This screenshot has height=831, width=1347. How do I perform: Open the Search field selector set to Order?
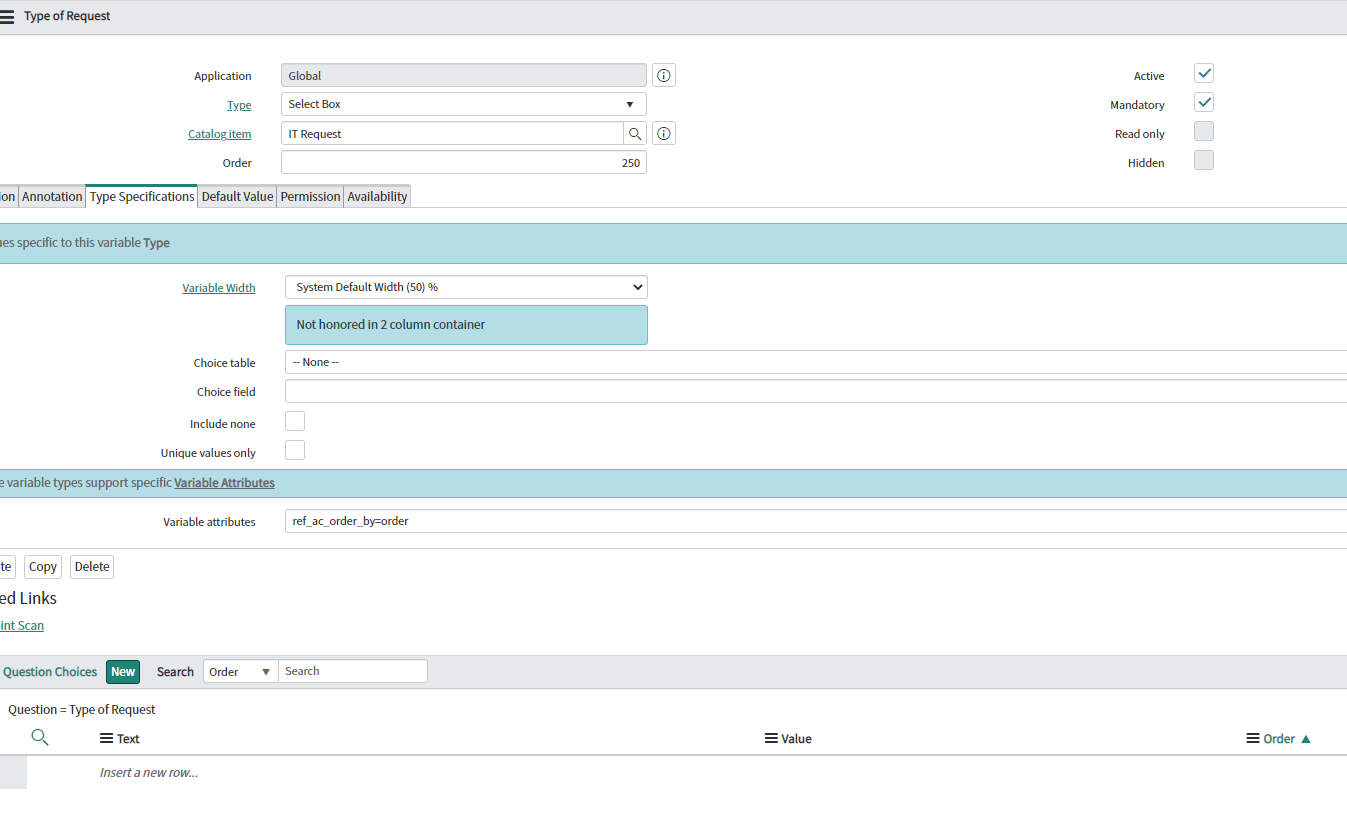coord(241,671)
